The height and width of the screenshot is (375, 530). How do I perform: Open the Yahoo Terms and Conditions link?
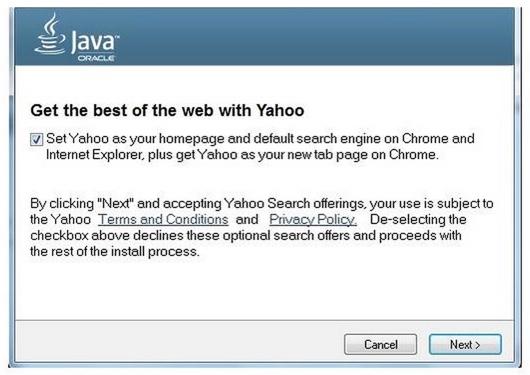click(x=163, y=220)
